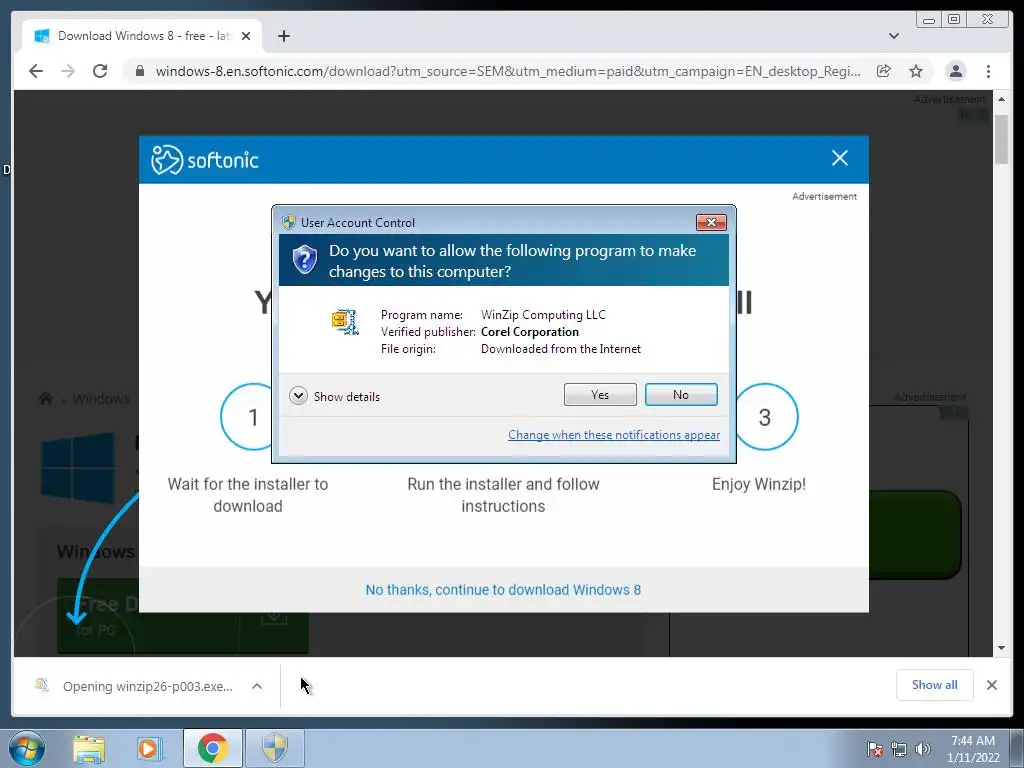Select the Download Windows 8 tab
The height and width of the screenshot is (768, 1024).
[142, 36]
